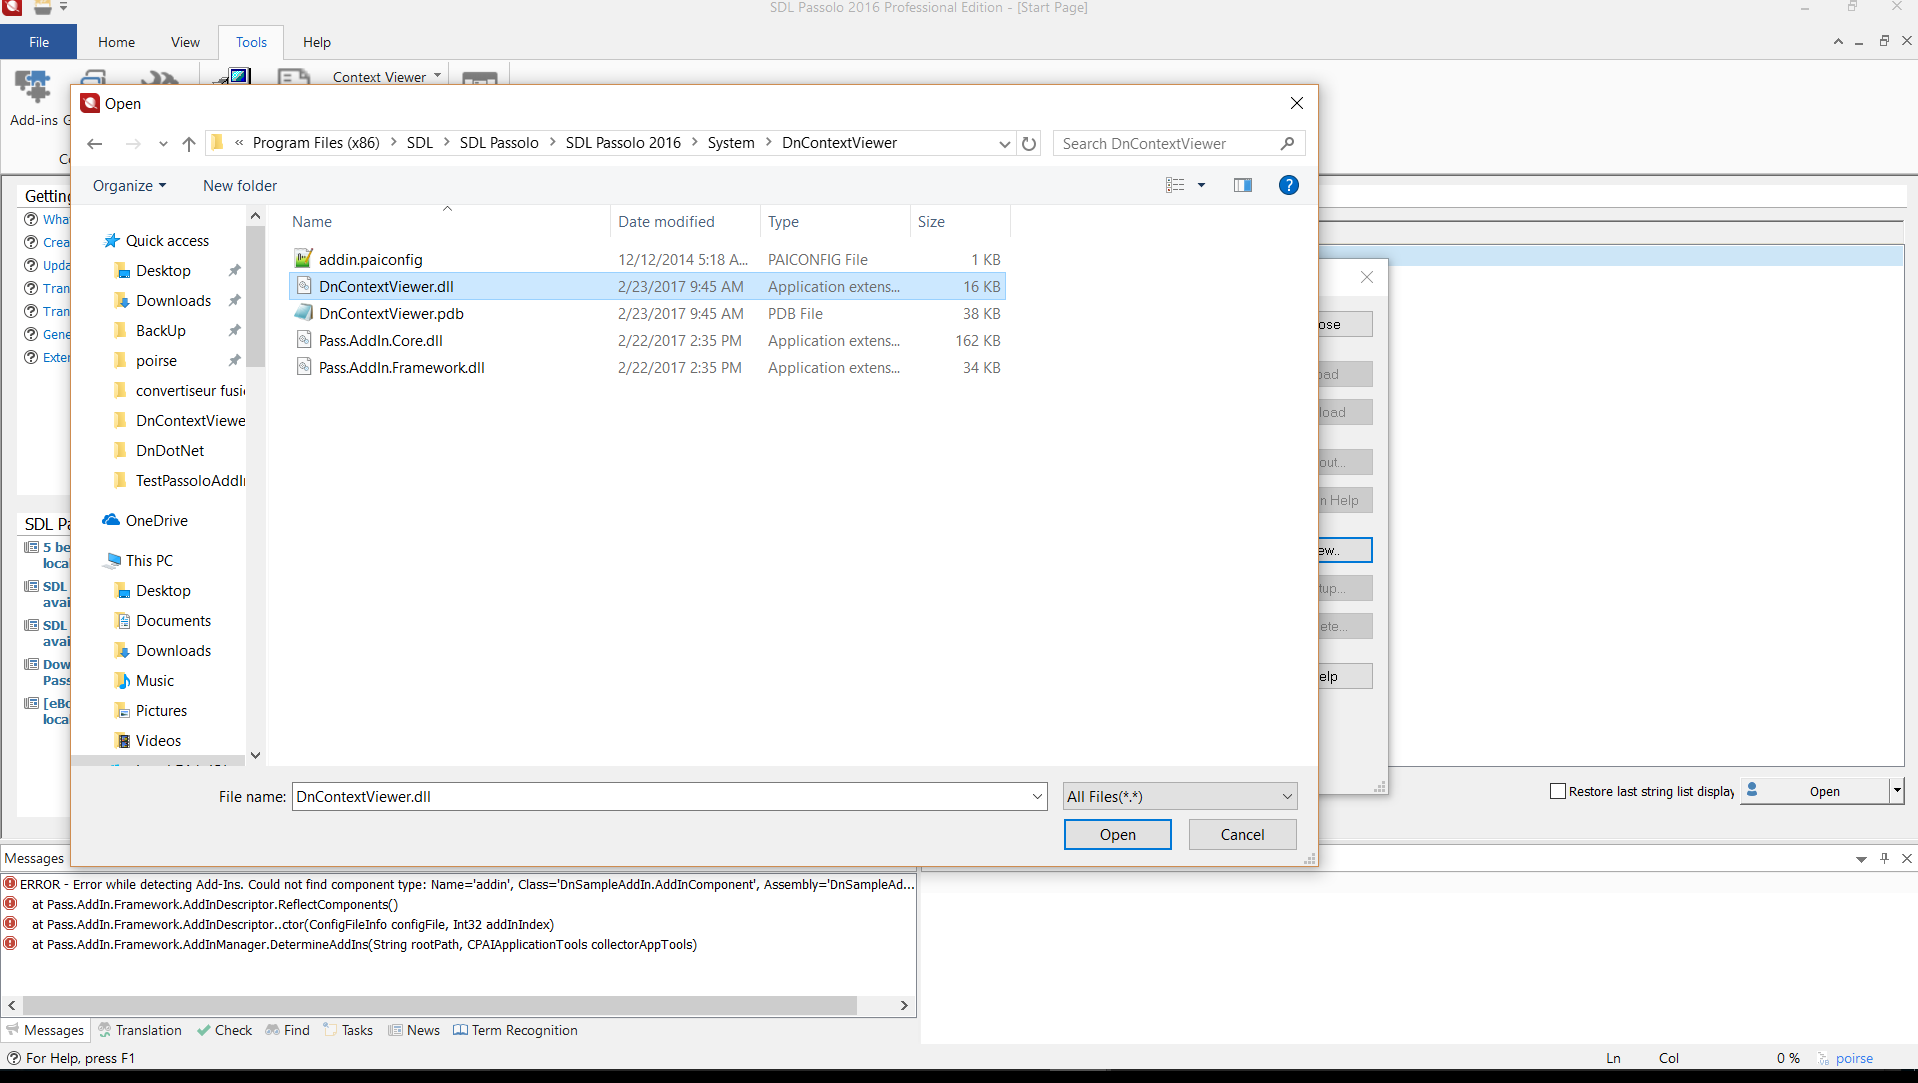Switch to Translation output tab

139,1030
